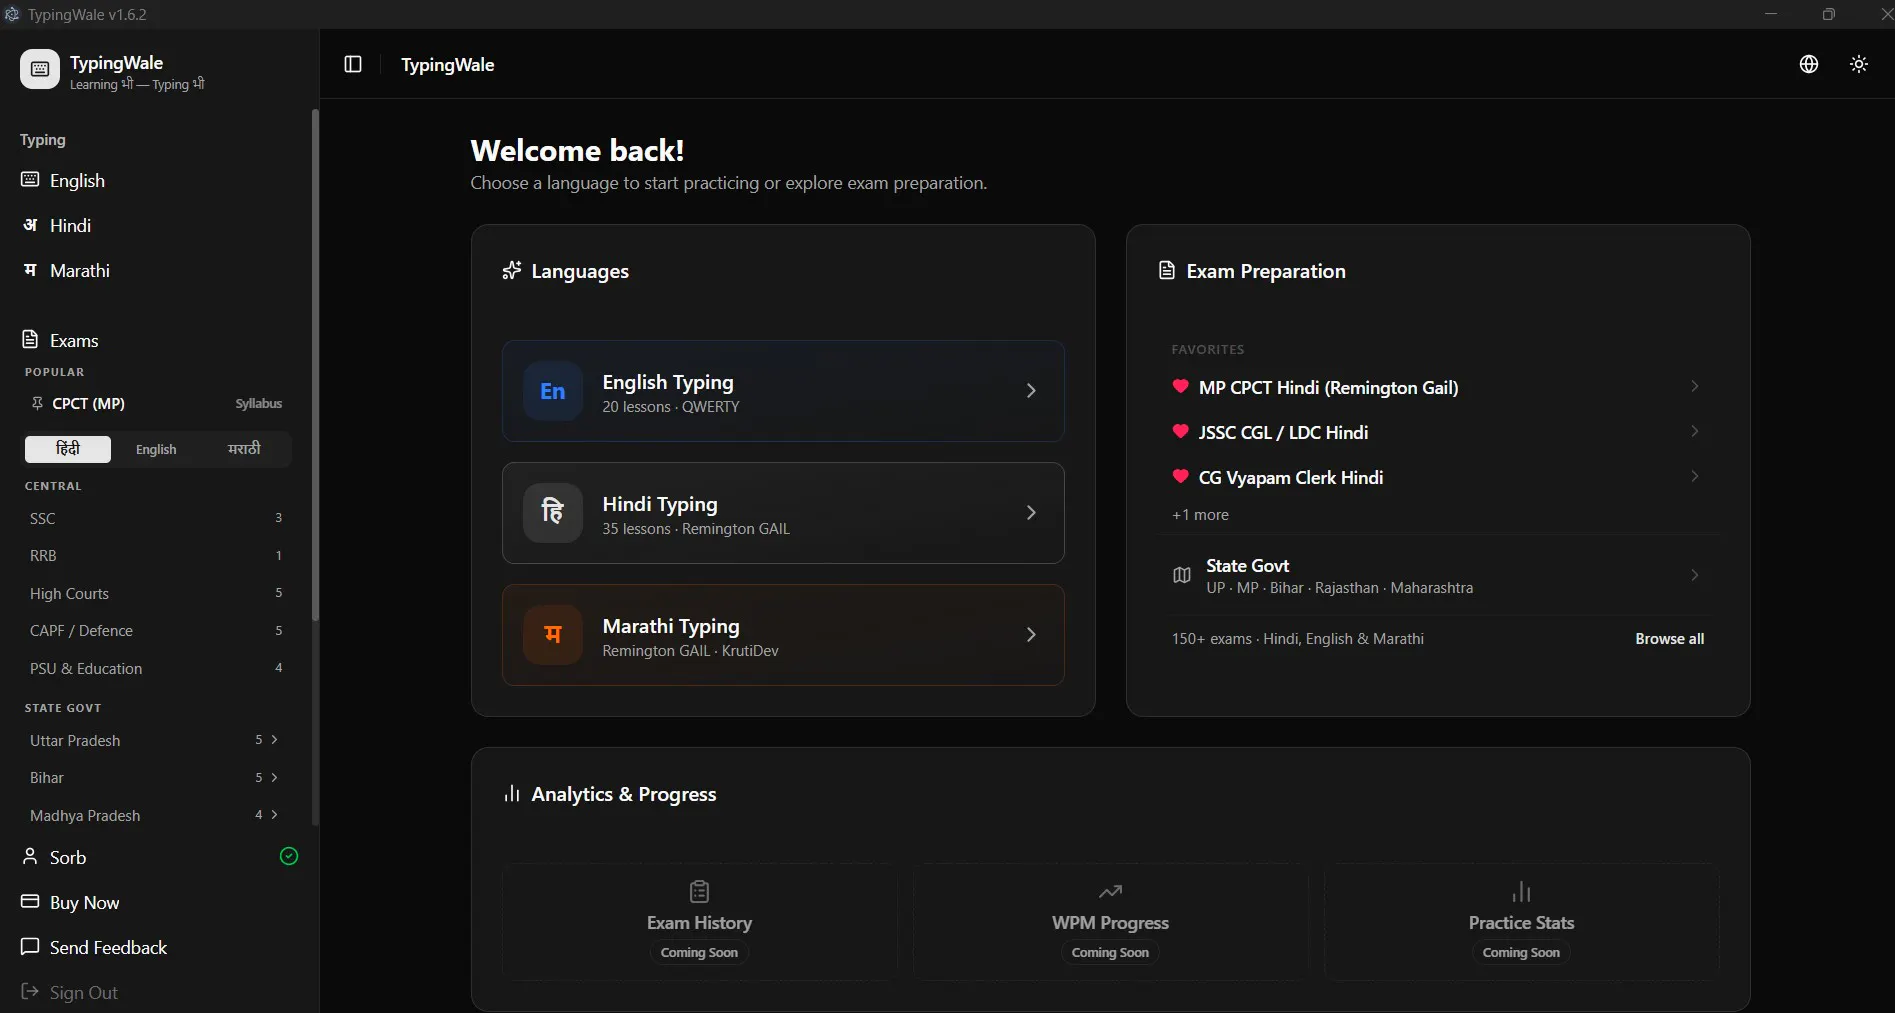
Task: Click the Exam Preparation document icon
Action: click(1166, 270)
